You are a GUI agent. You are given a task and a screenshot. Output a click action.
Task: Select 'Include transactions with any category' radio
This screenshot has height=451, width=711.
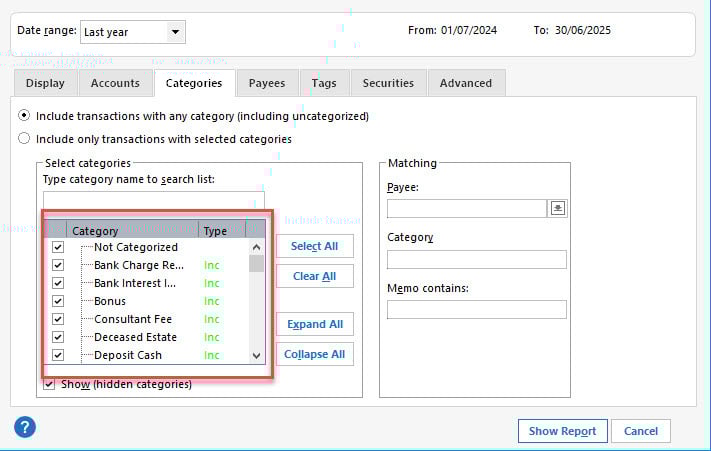(24, 116)
